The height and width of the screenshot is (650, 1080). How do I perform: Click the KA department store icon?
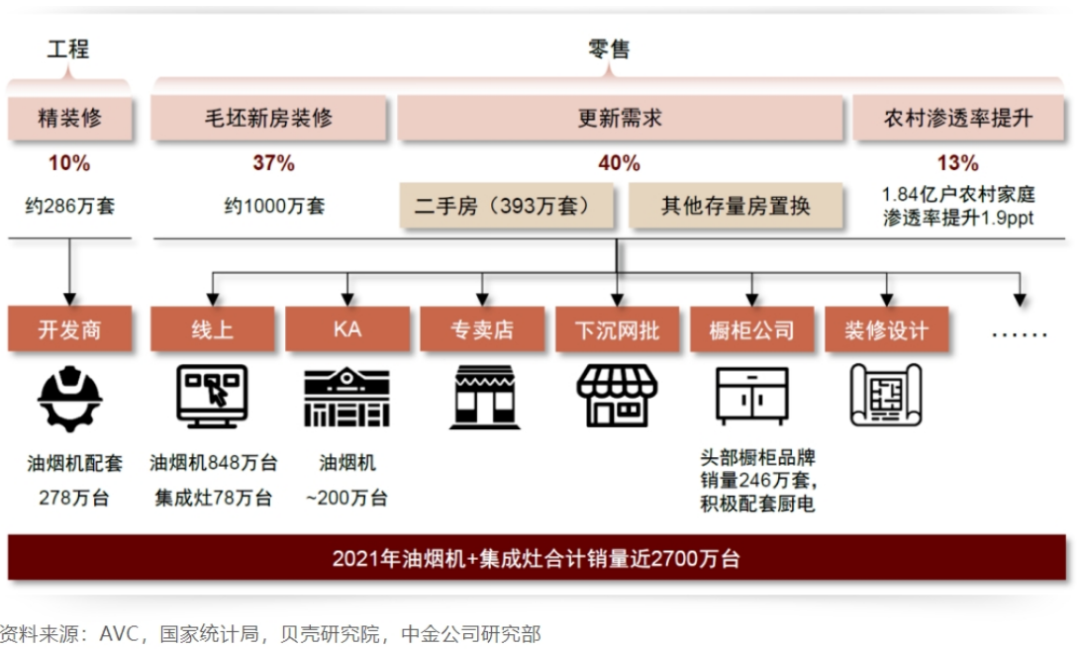coord(347,397)
